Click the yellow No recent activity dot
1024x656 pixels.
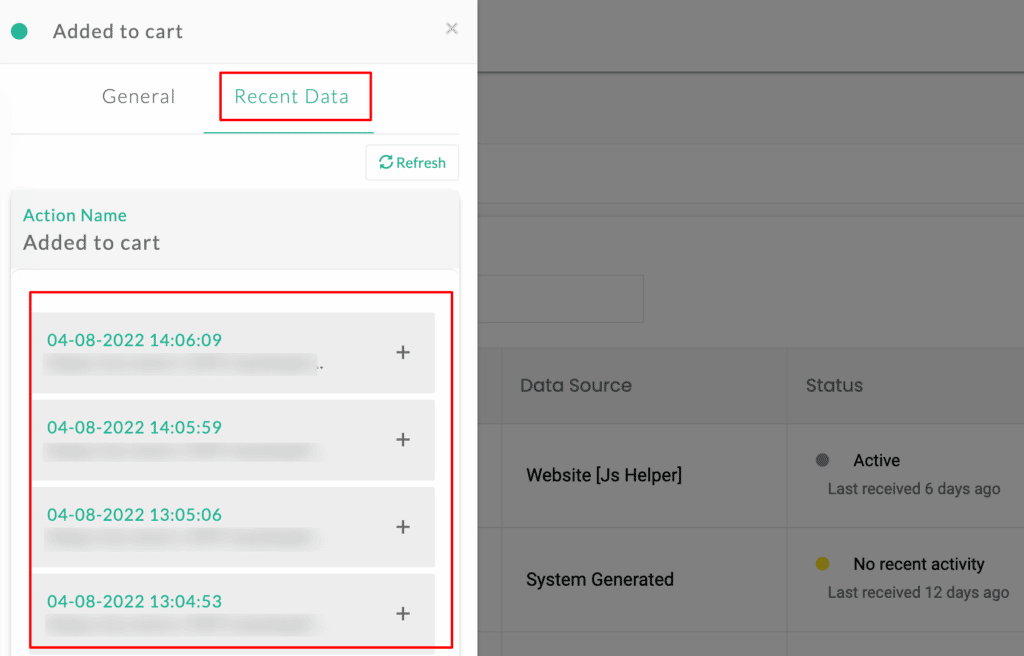[x=822, y=564]
